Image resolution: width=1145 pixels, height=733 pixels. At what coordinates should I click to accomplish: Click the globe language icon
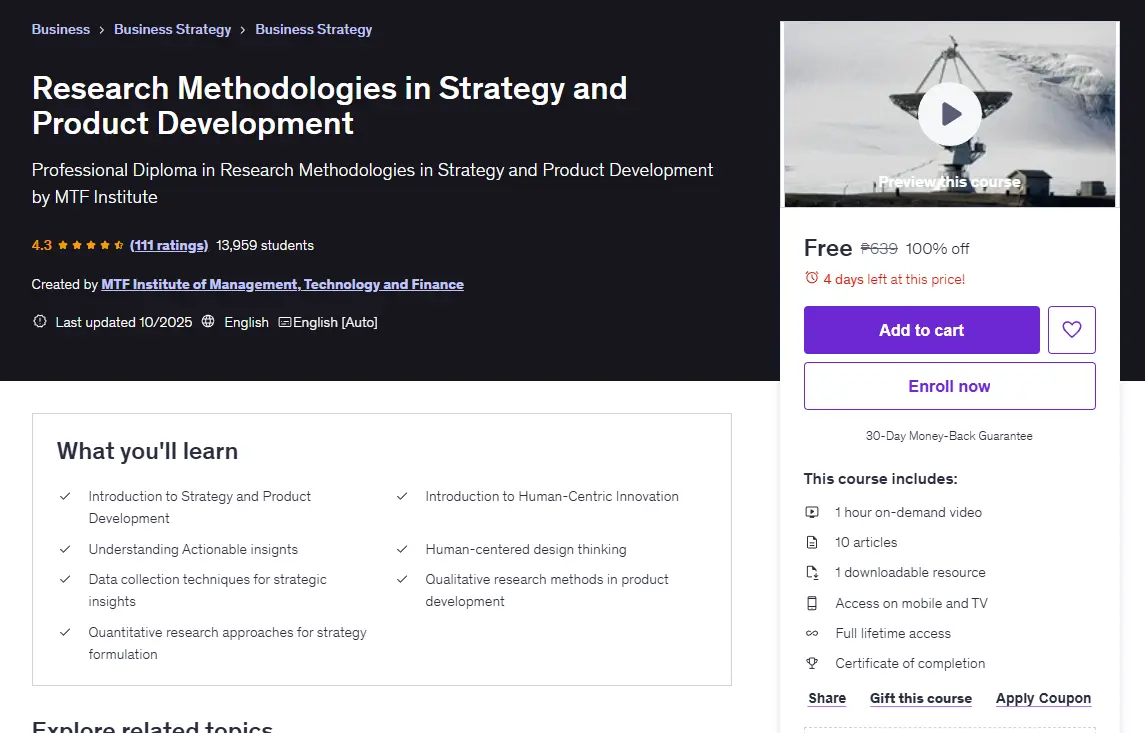tap(208, 321)
